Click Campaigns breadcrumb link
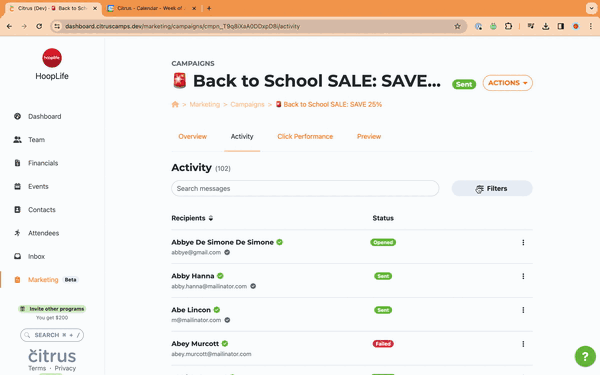The width and height of the screenshot is (600, 375). [x=247, y=104]
